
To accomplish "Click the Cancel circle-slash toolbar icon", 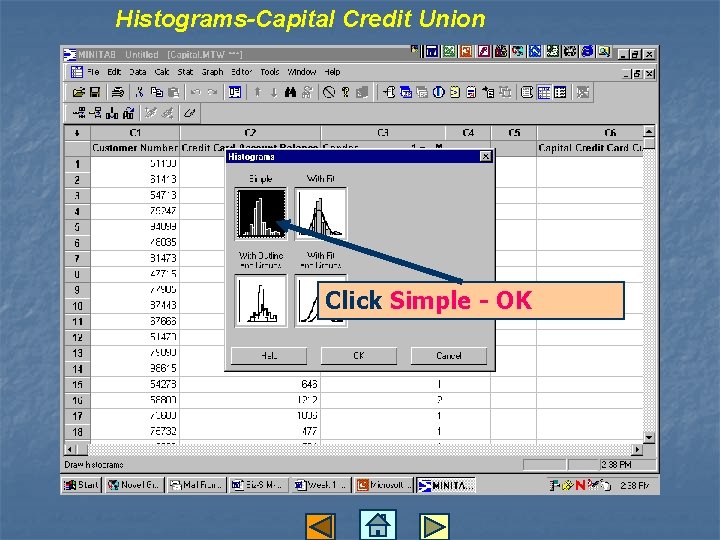I will click(x=329, y=92).
